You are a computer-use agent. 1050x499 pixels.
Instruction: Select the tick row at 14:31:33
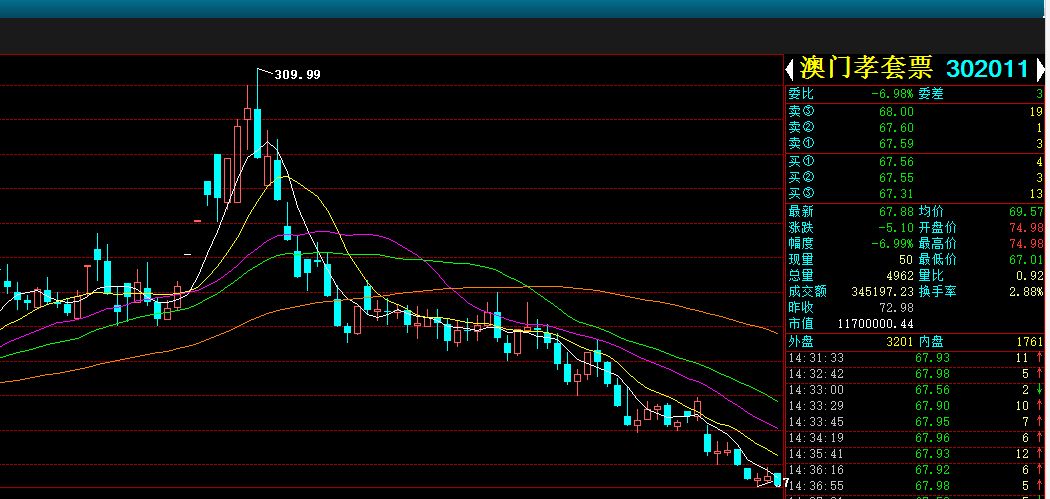tap(915, 358)
